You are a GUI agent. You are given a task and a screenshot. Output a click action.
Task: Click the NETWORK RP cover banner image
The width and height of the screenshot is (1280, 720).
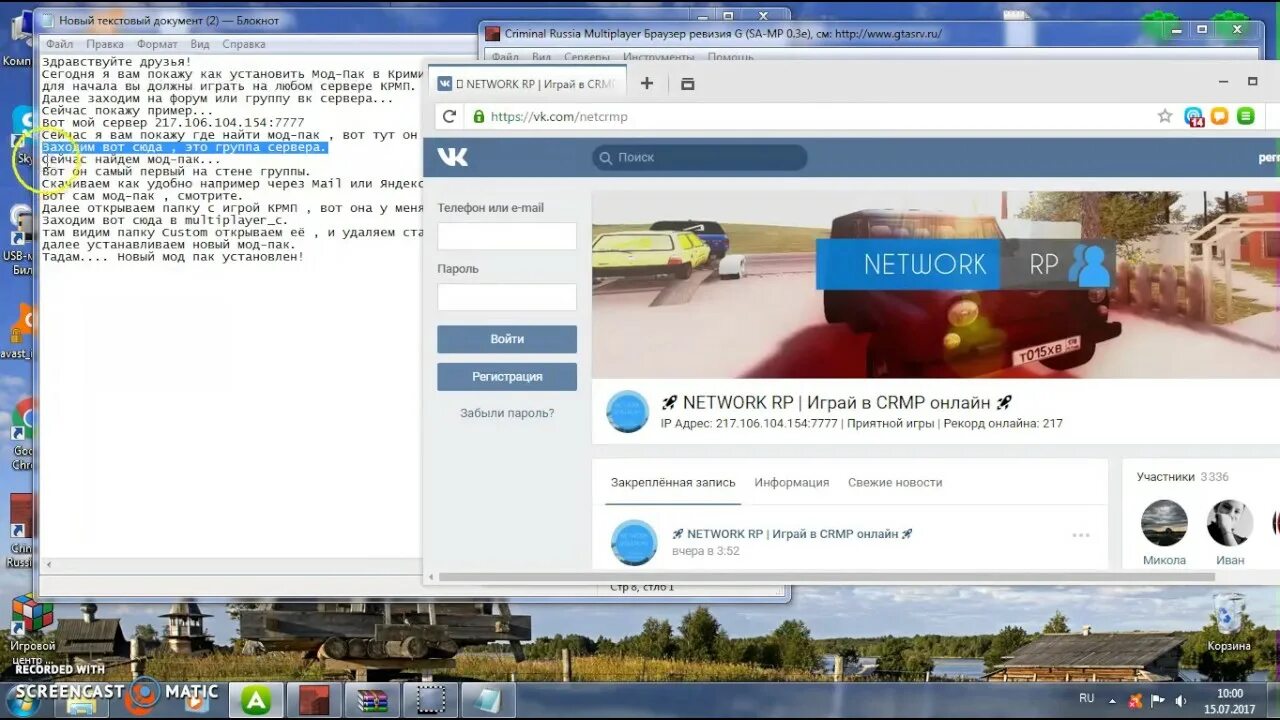935,285
